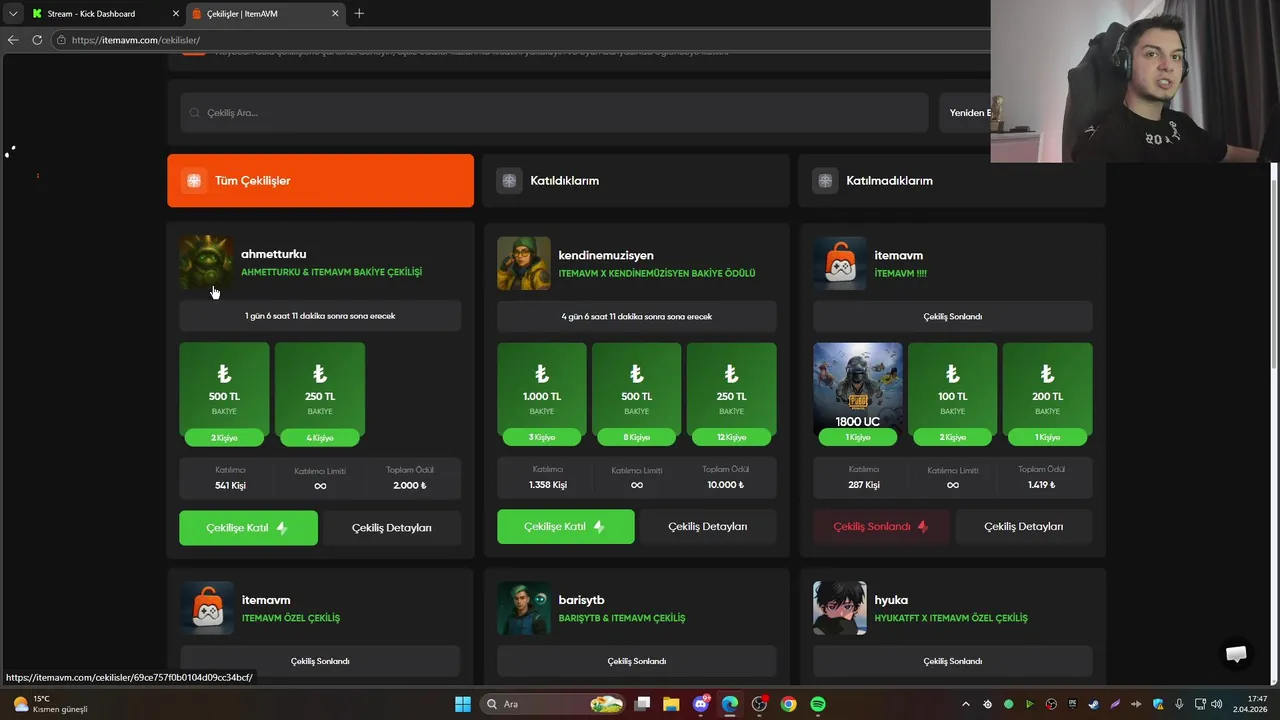Open Google Chrome from the taskbar
The height and width of the screenshot is (720, 1280).
coord(789,704)
